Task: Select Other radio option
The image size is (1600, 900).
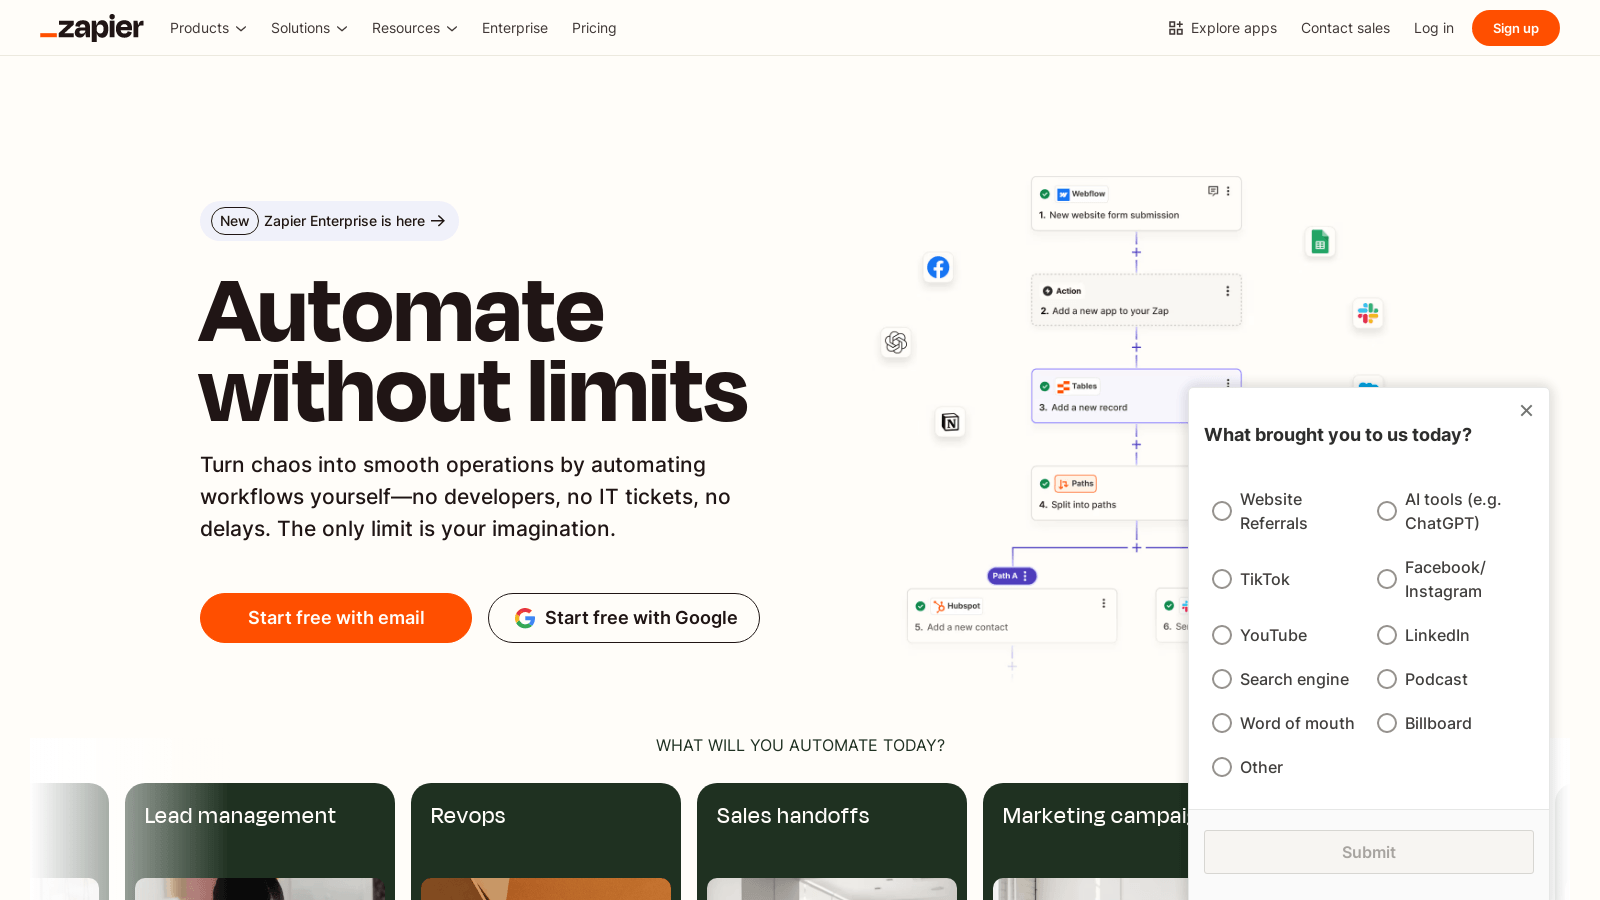Action: [1222, 767]
